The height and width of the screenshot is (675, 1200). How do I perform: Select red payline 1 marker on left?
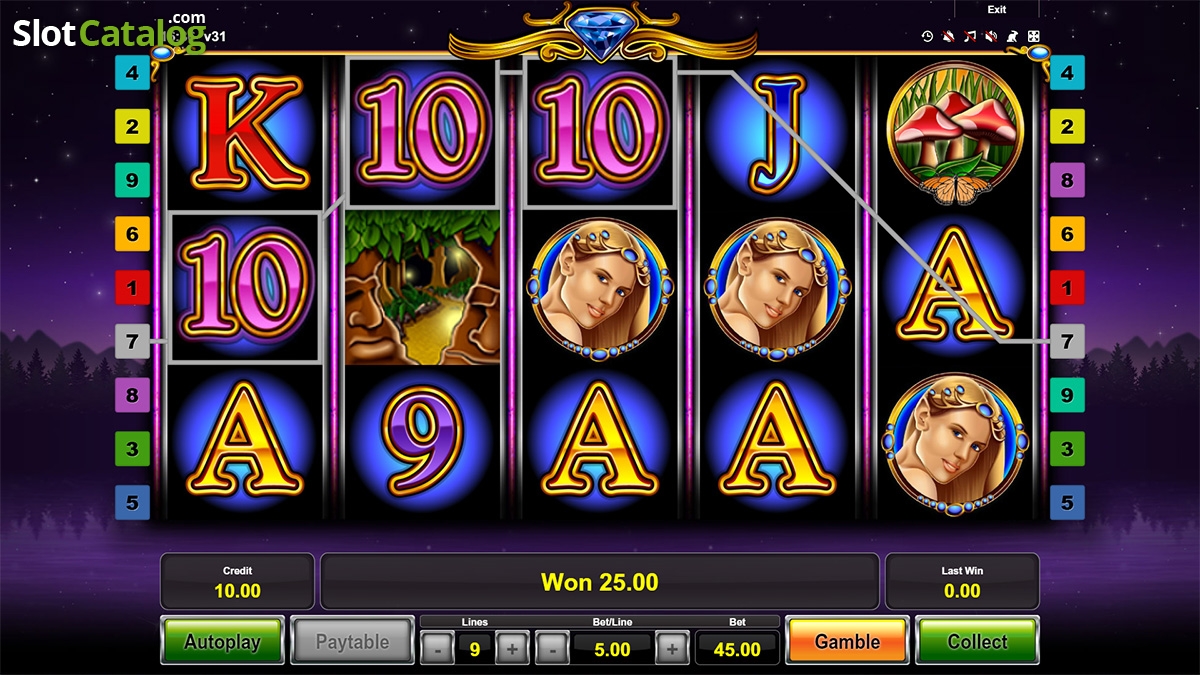[x=132, y=288]
